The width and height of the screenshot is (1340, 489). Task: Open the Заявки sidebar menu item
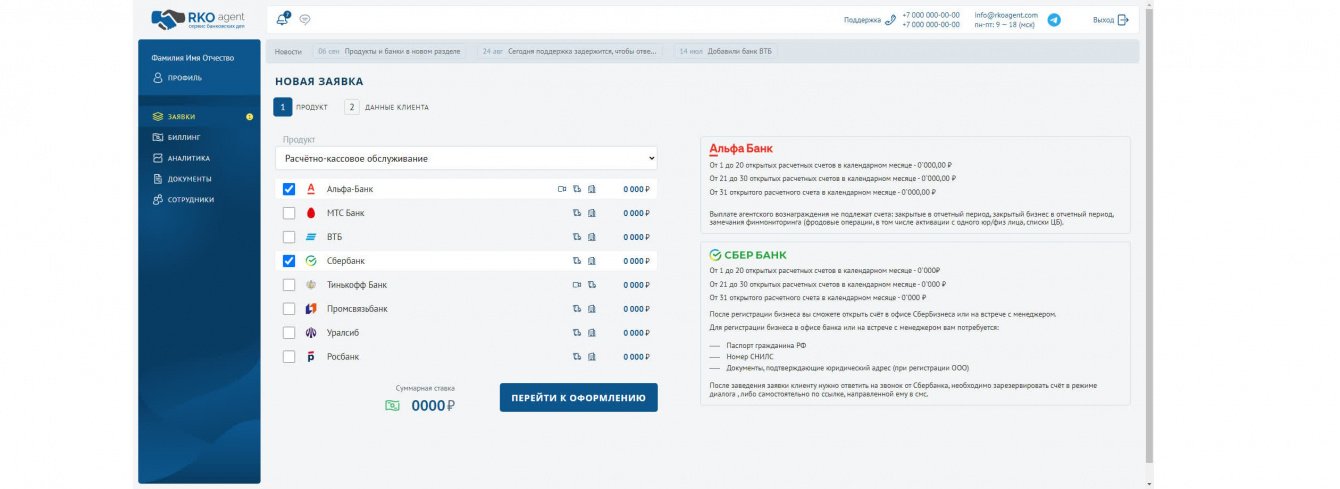199,117
